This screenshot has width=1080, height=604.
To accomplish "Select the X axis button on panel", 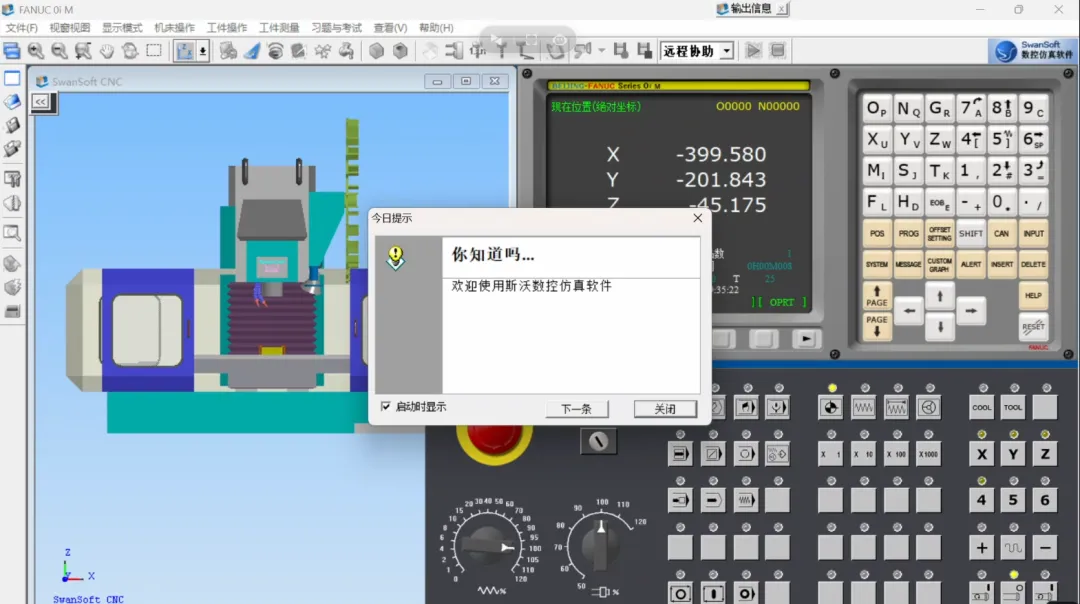I will tap(982, 455).
